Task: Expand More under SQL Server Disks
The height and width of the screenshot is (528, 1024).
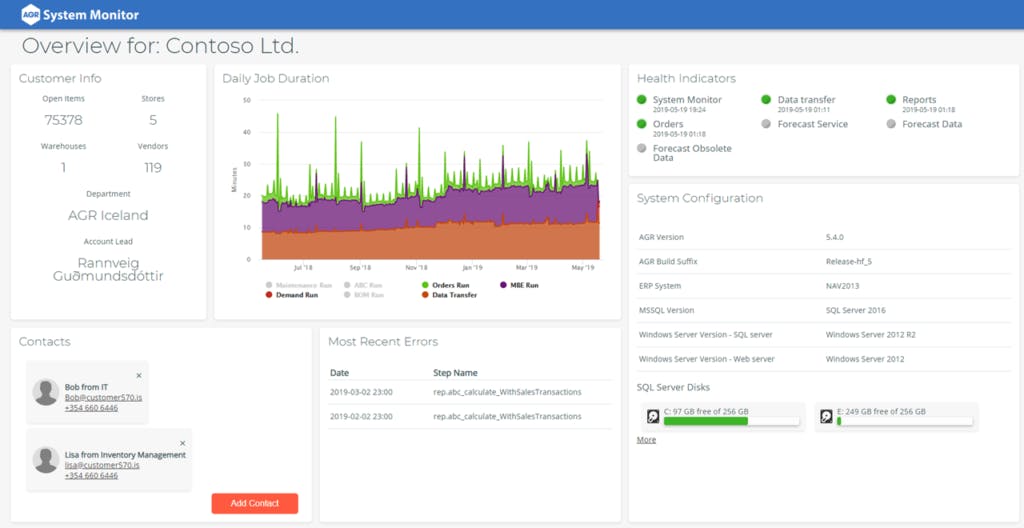Action: coord(646,440)
